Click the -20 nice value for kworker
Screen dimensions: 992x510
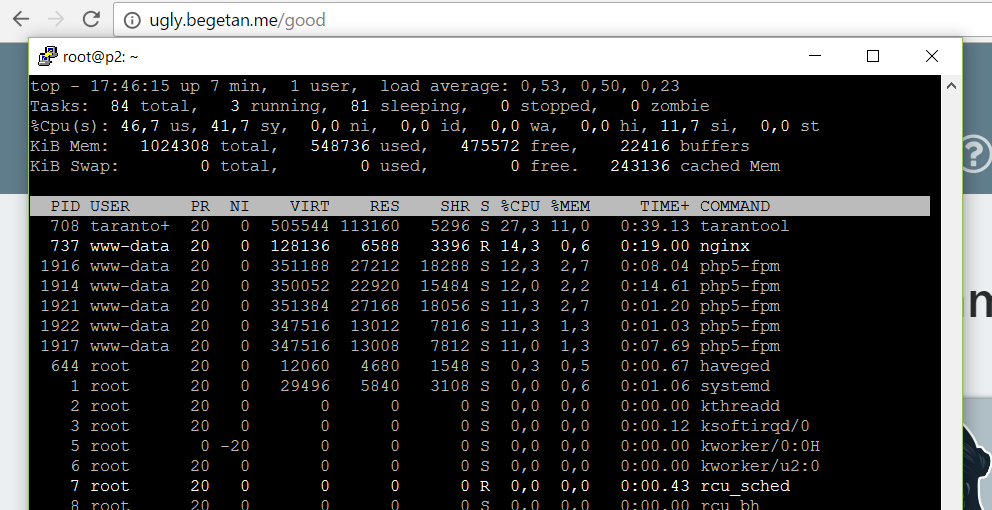[235, 447]
